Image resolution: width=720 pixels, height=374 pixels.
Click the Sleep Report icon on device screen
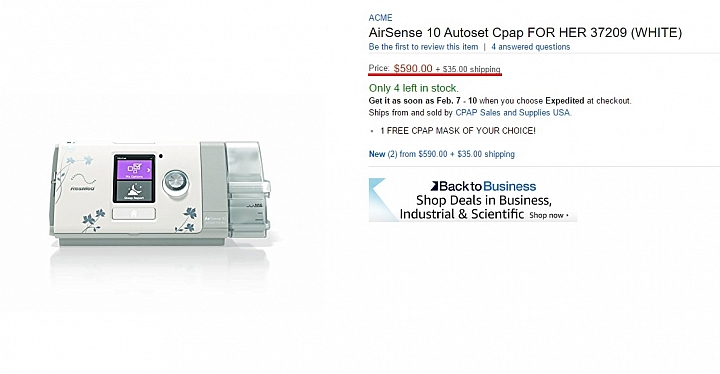(134, 191)
